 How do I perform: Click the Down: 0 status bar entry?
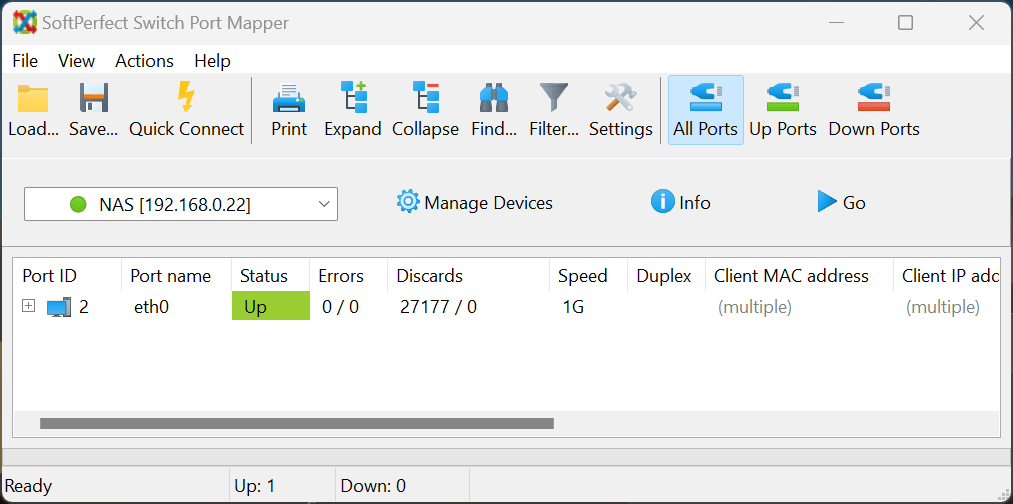[373, 486]
